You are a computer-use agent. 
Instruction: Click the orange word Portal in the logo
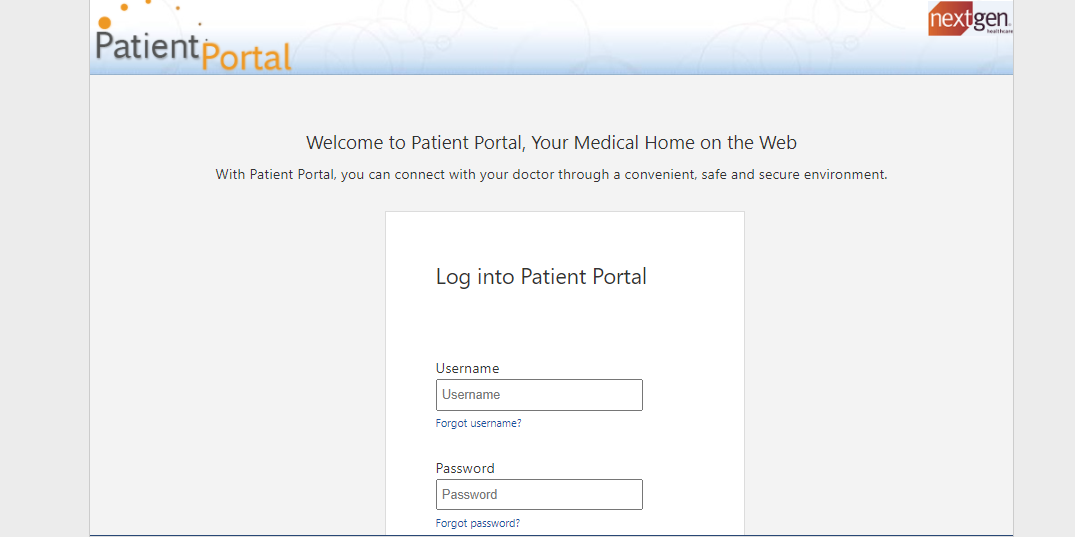tap(247, 56)
